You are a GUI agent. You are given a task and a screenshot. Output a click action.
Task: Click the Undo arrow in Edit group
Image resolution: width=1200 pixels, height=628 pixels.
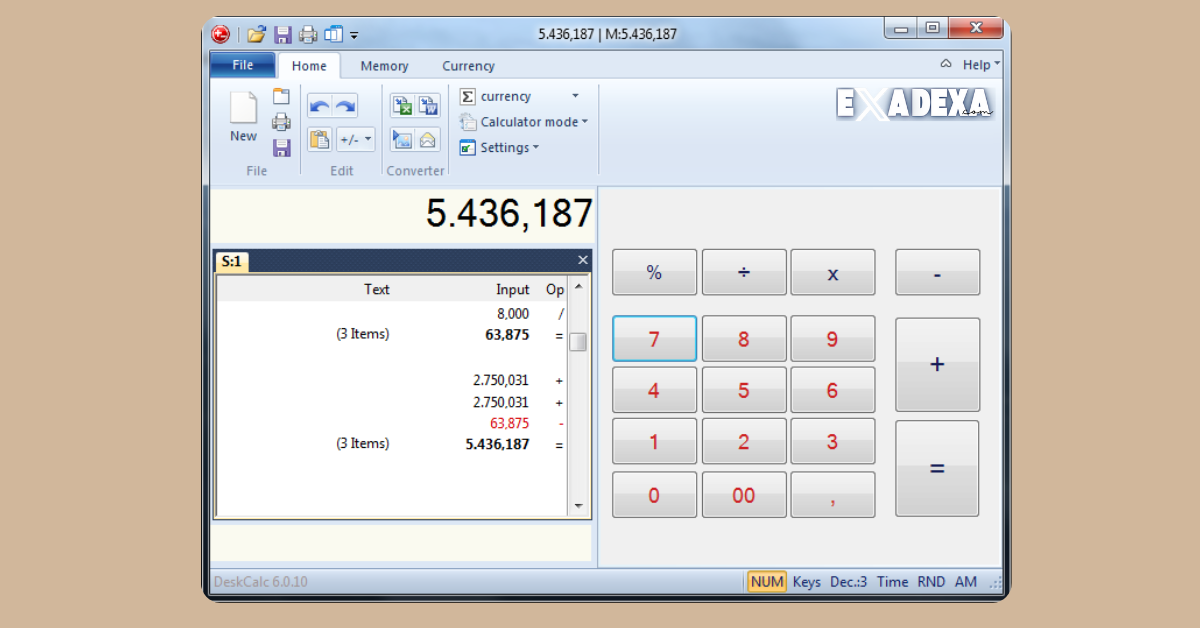pyautogui.click(x=320, y=105)
